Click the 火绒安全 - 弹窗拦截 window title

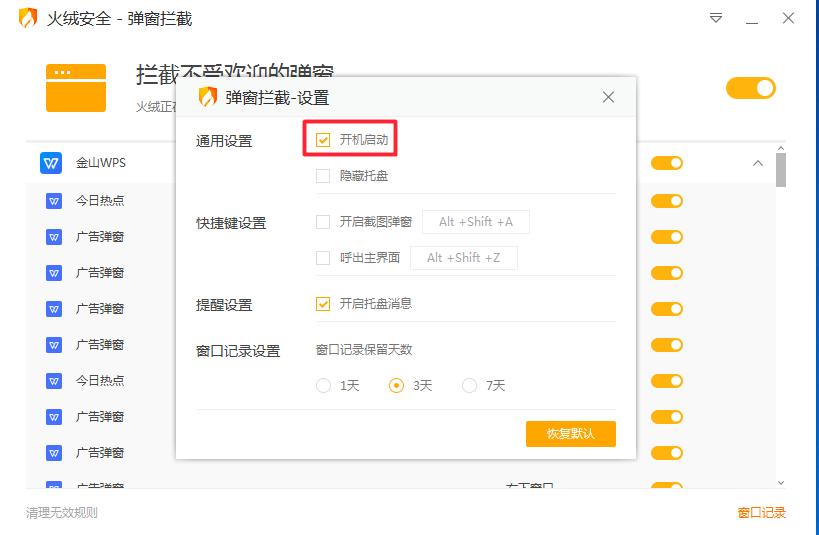(x=120, y=19)
